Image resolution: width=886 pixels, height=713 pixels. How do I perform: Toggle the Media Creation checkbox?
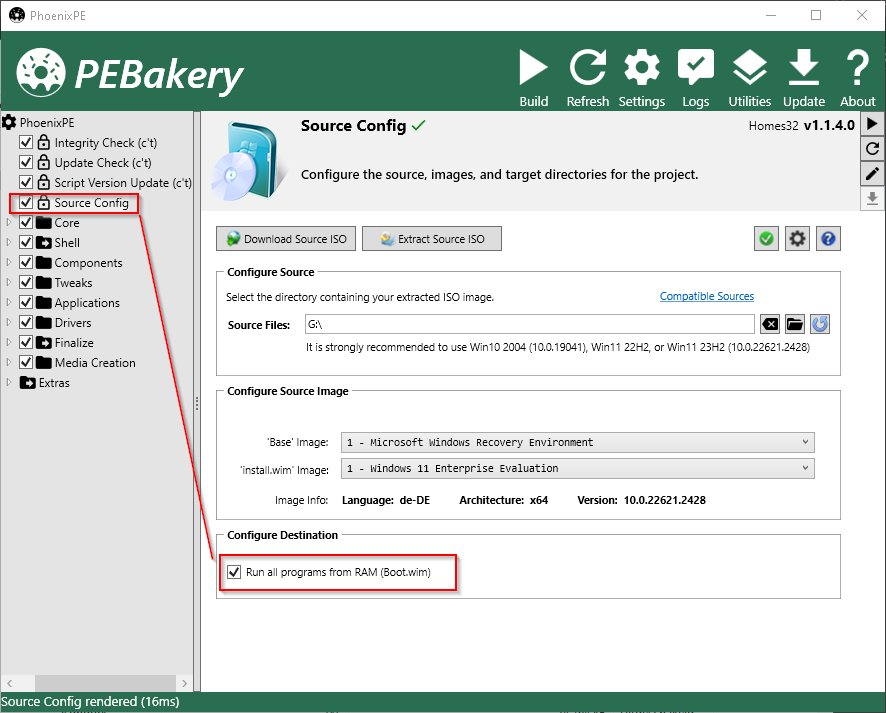point(26,363)
